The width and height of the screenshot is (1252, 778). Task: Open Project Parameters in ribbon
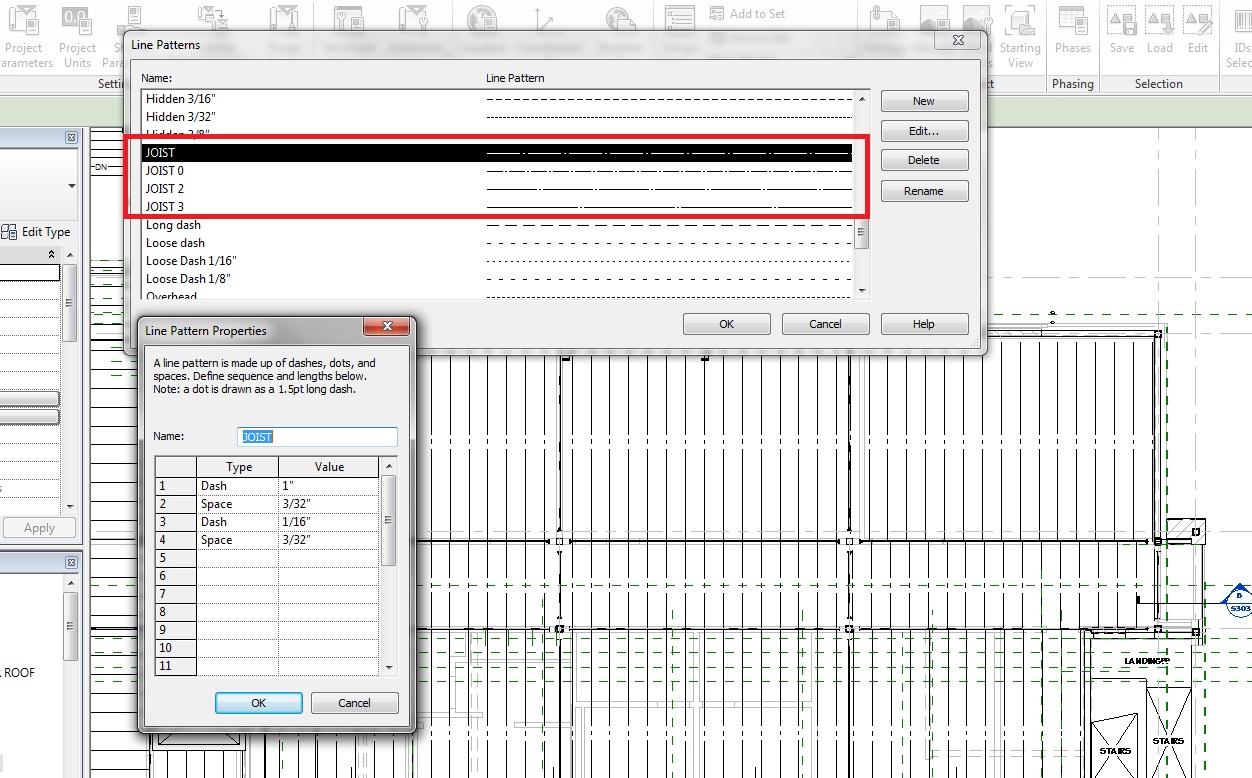point(25,36)
